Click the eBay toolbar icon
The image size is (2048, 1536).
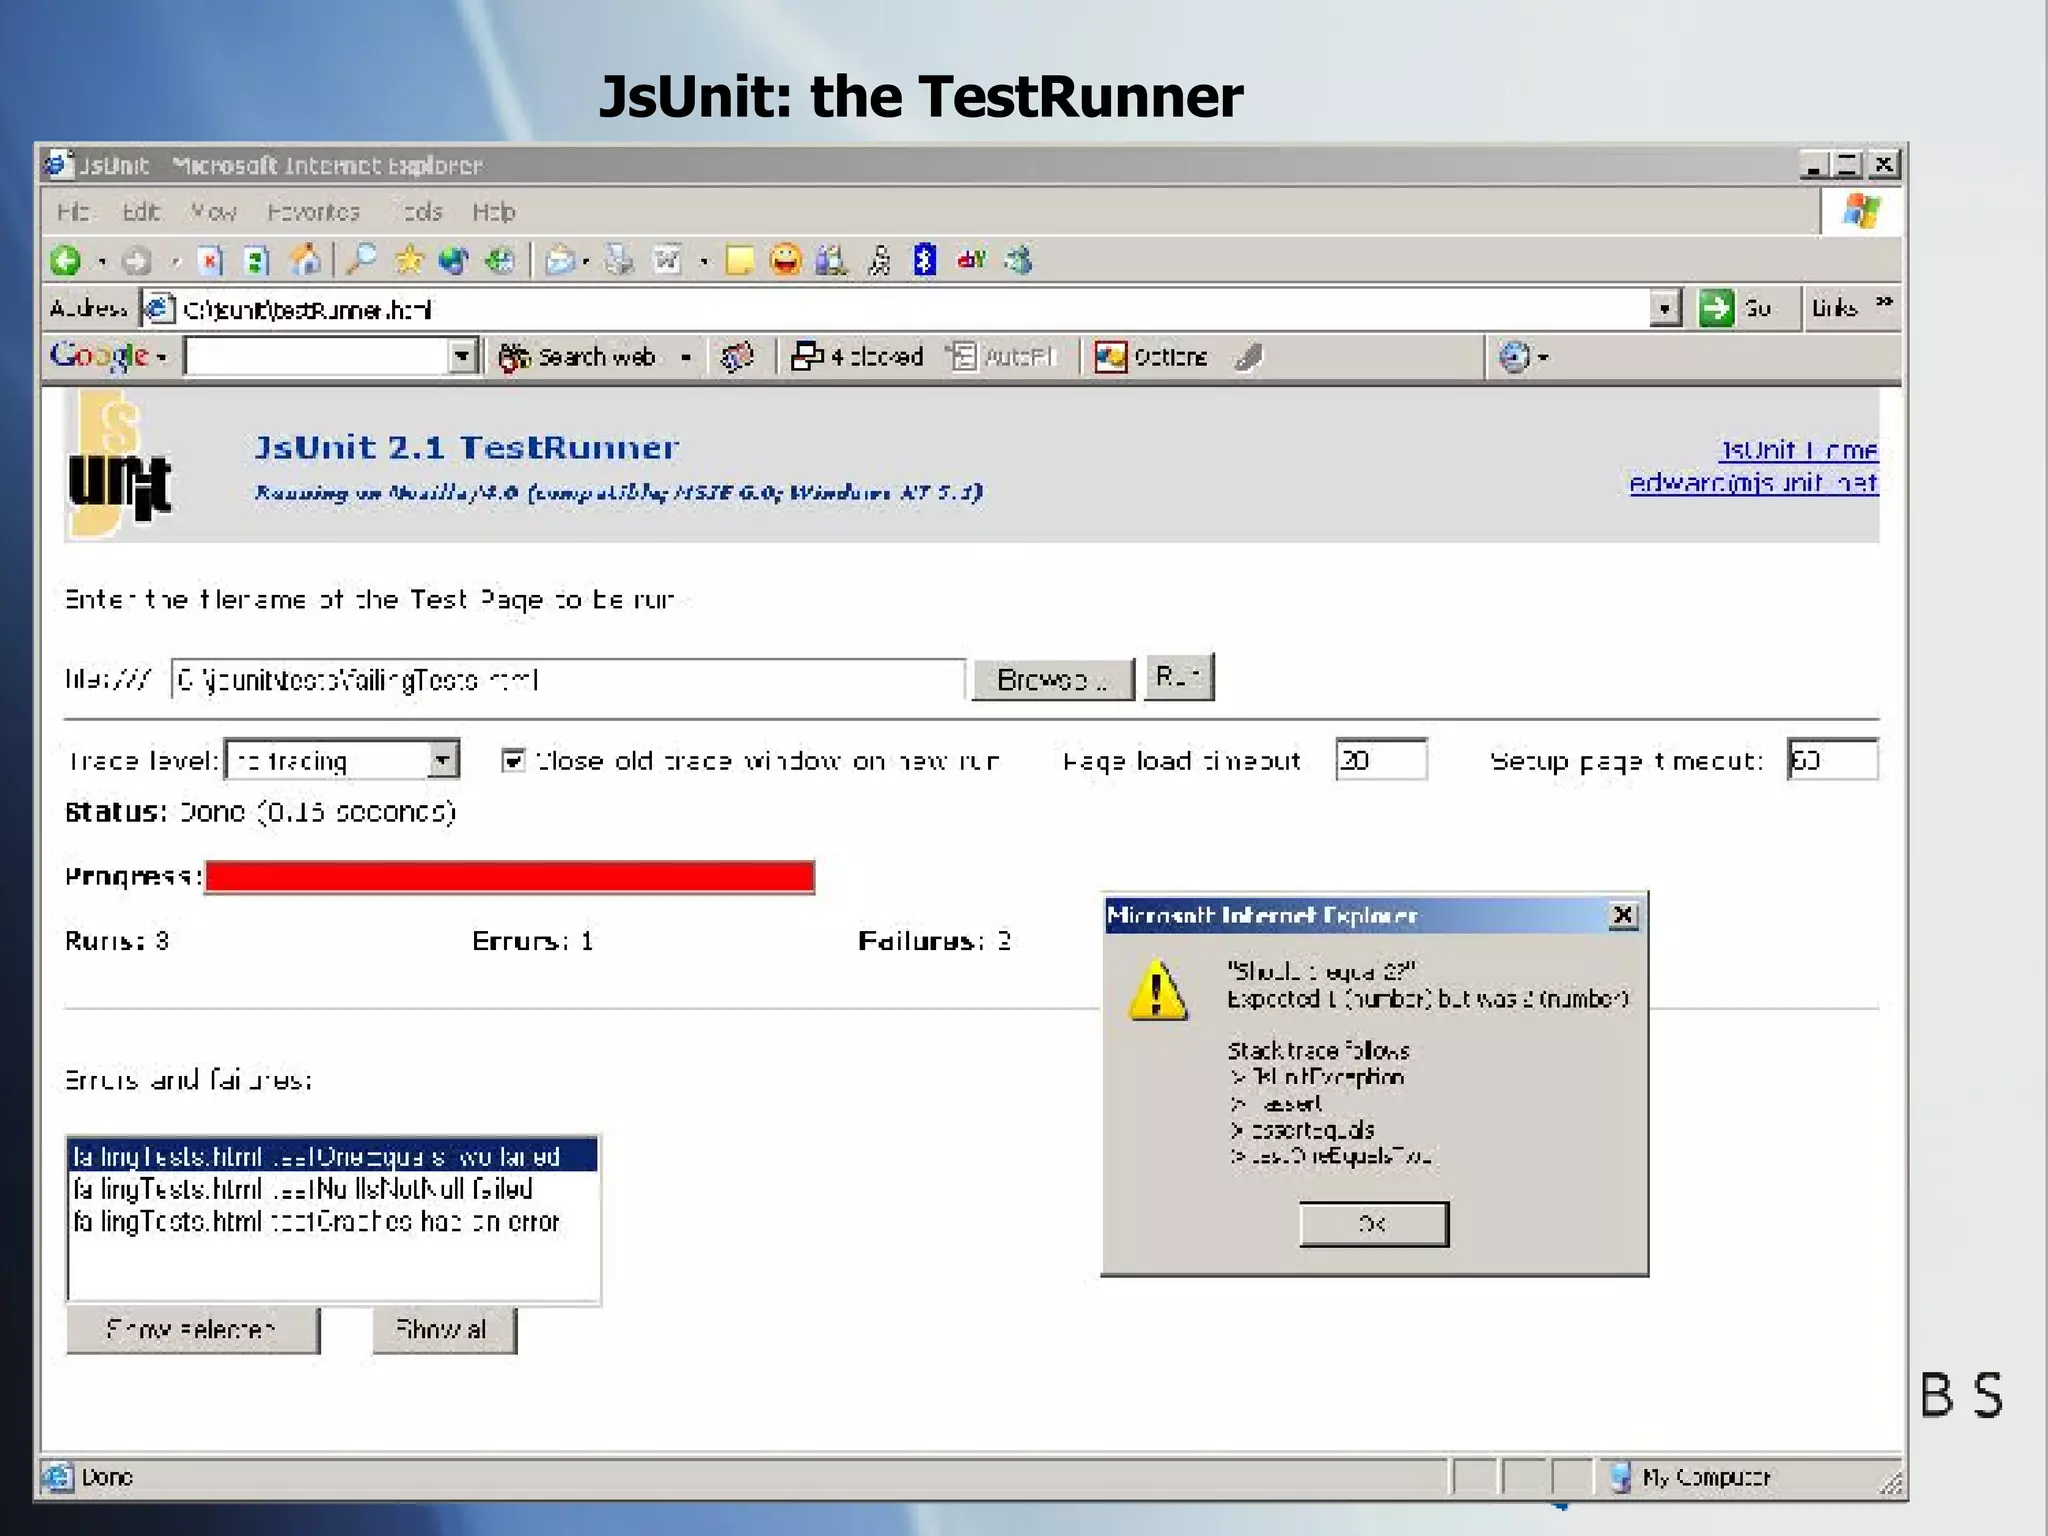click(x=972, y=260)
